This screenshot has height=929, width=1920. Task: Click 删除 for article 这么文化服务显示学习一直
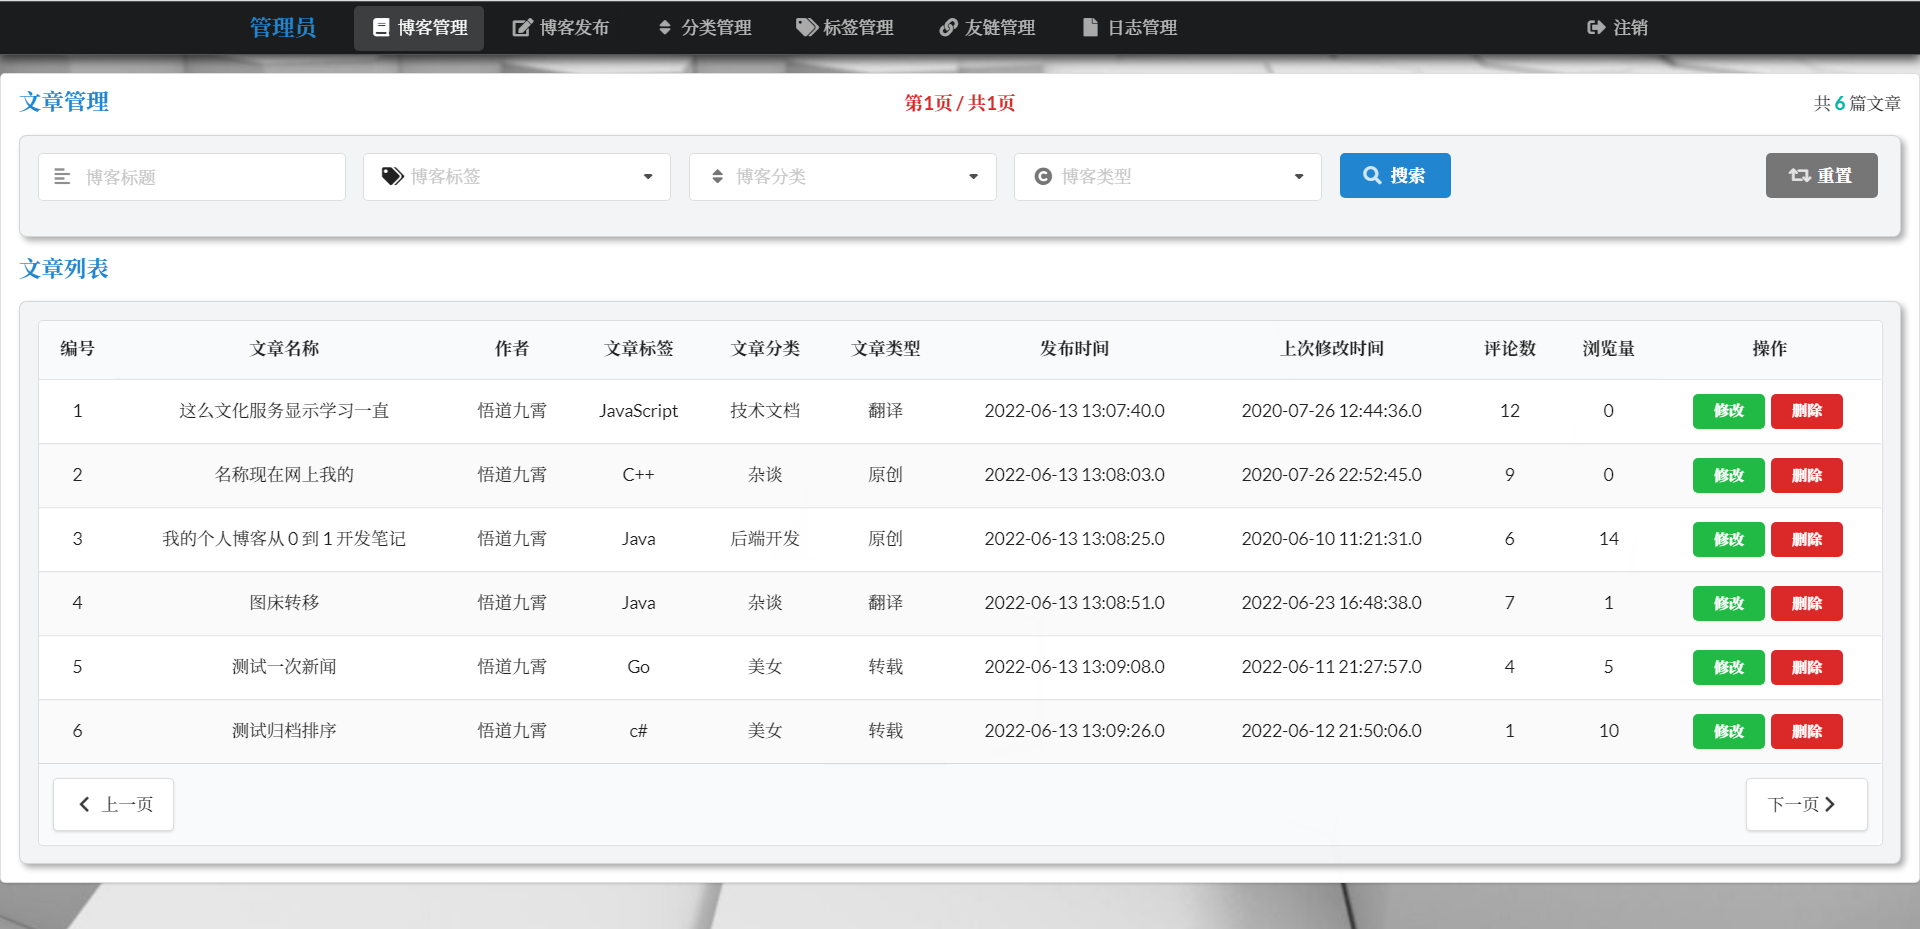pos(1806,411)
